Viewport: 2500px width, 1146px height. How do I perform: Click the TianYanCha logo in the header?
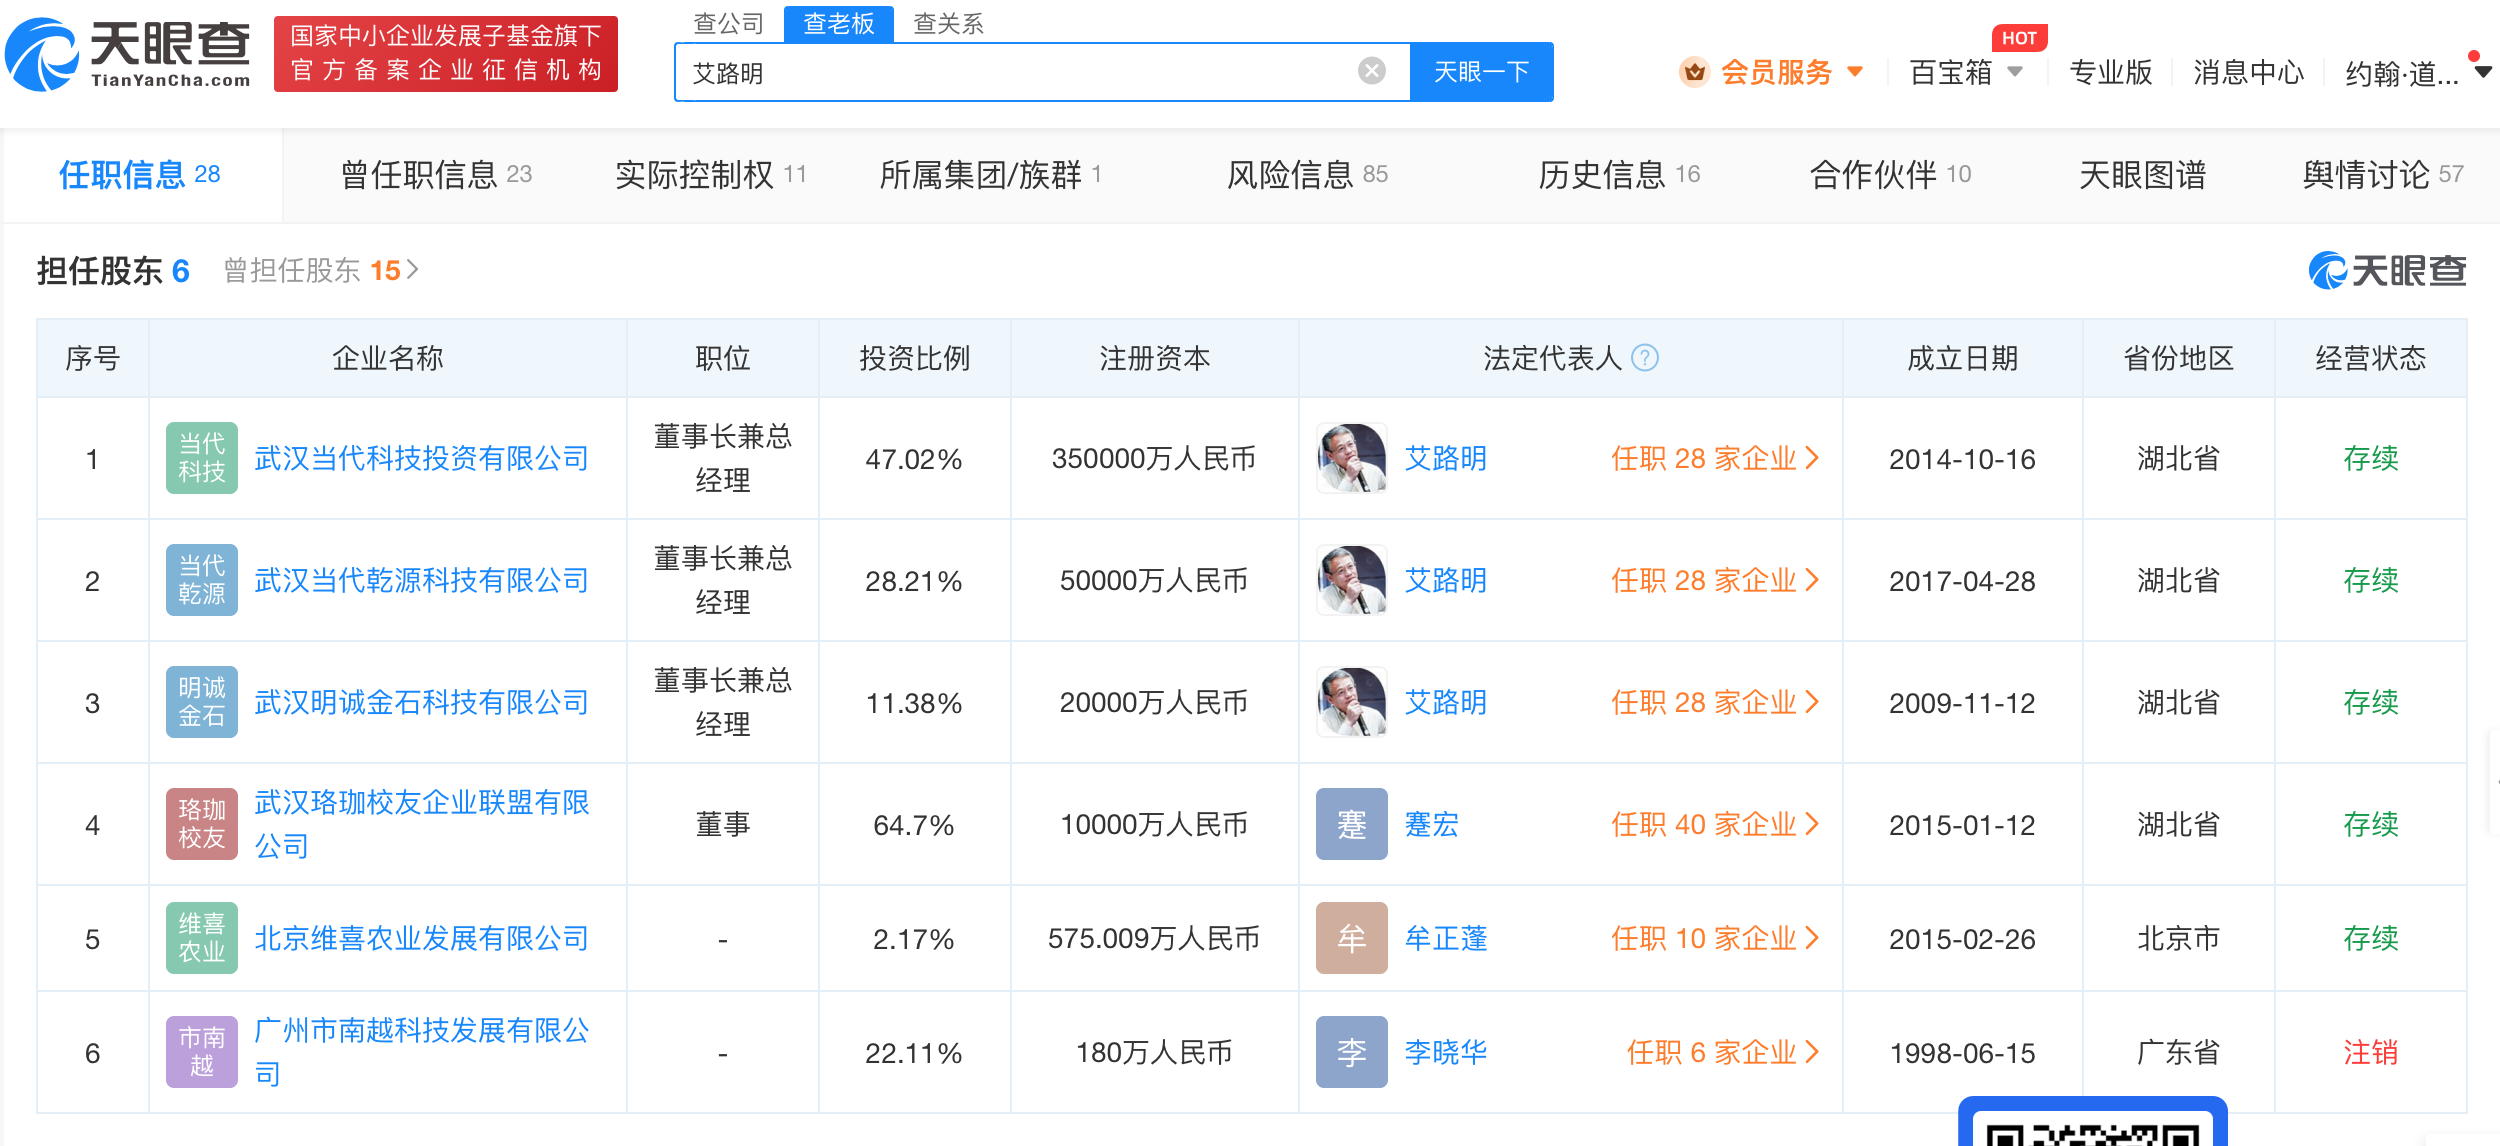tap(128, 54)
